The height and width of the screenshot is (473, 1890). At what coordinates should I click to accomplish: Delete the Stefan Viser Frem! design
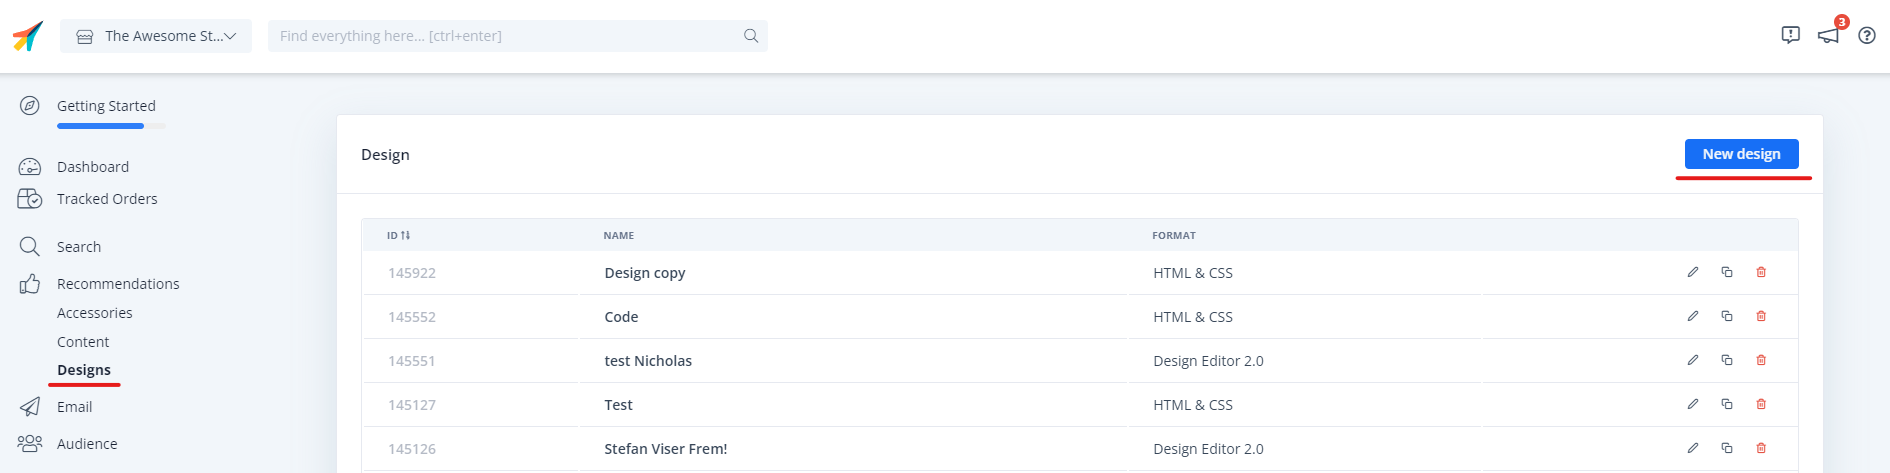pos(1761,448)
